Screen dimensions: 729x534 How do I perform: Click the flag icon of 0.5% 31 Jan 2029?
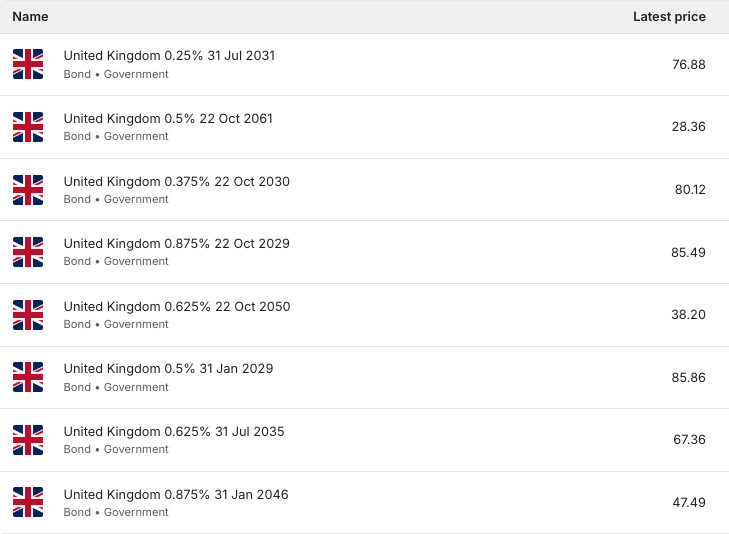tap(28, 377)
